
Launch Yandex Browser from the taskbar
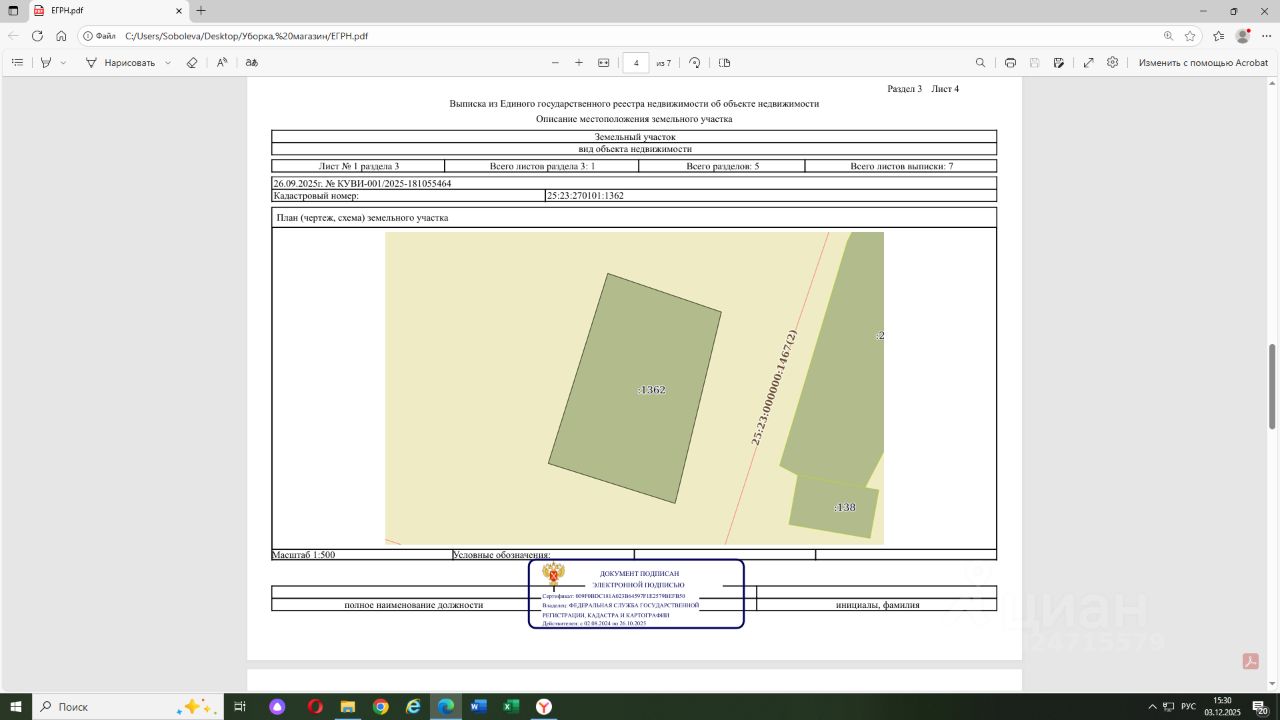pos(544,706)
